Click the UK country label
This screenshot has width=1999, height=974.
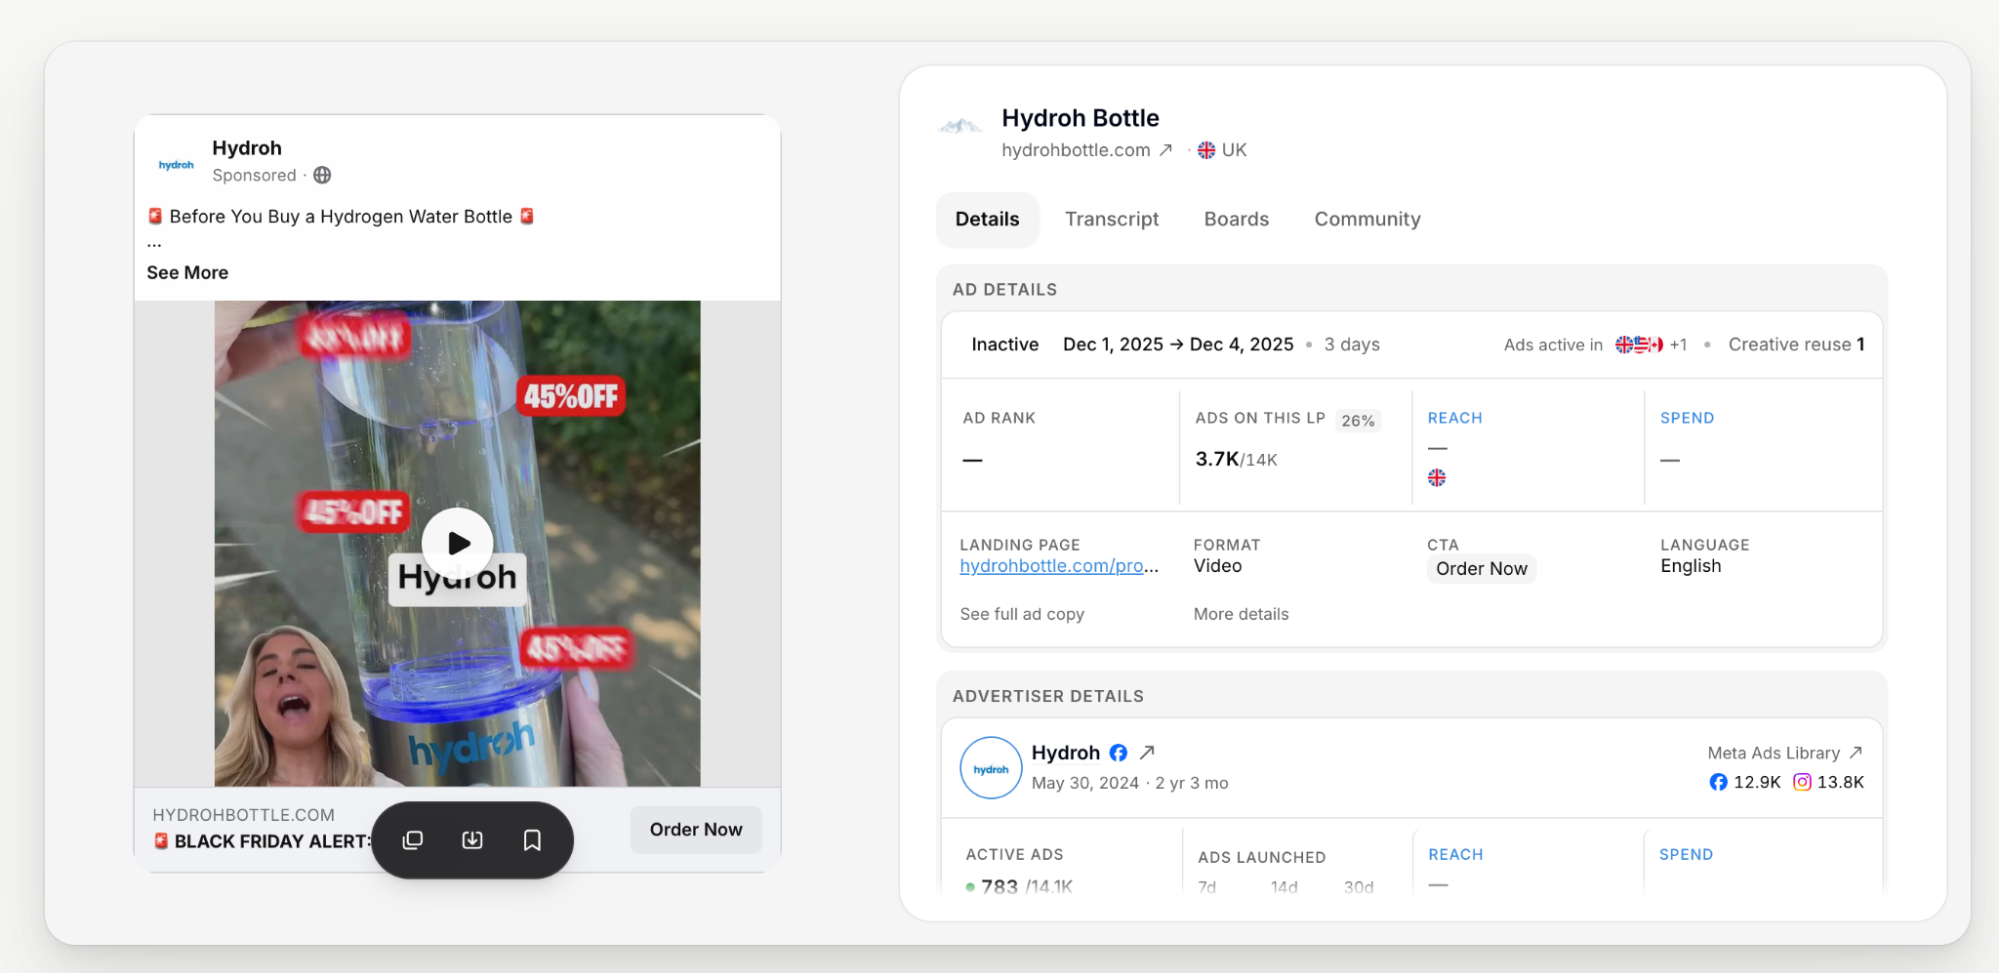(x=1234, y=150)
